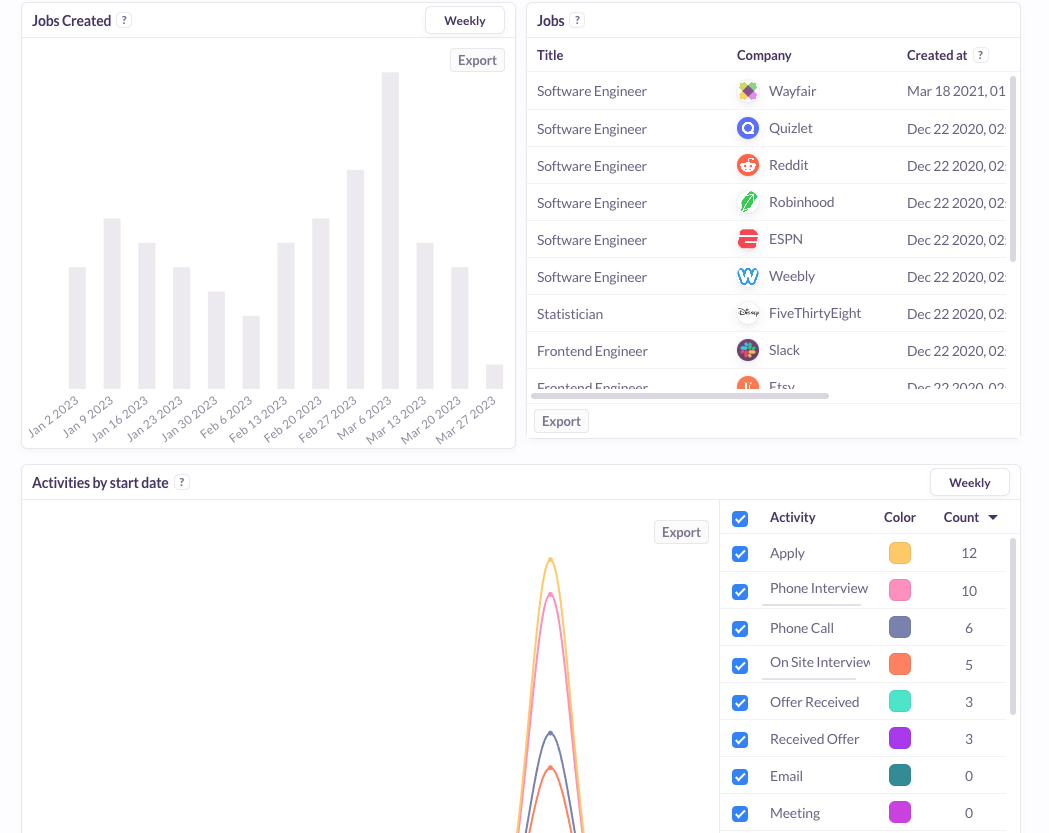Click the Quizlet company logo
The height and width of the screenshot is (833, 1049).
(x=748, y=128)
